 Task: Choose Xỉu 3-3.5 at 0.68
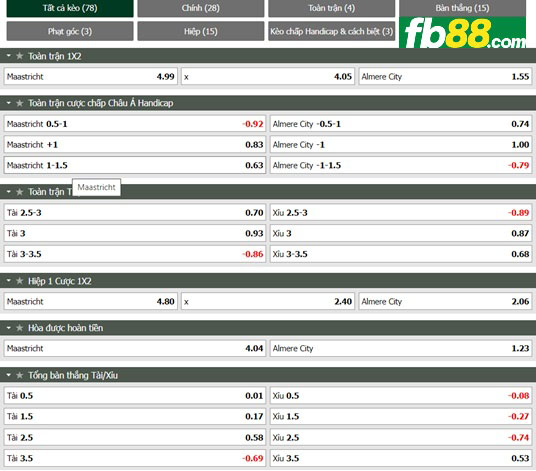[x=401, y=254]
